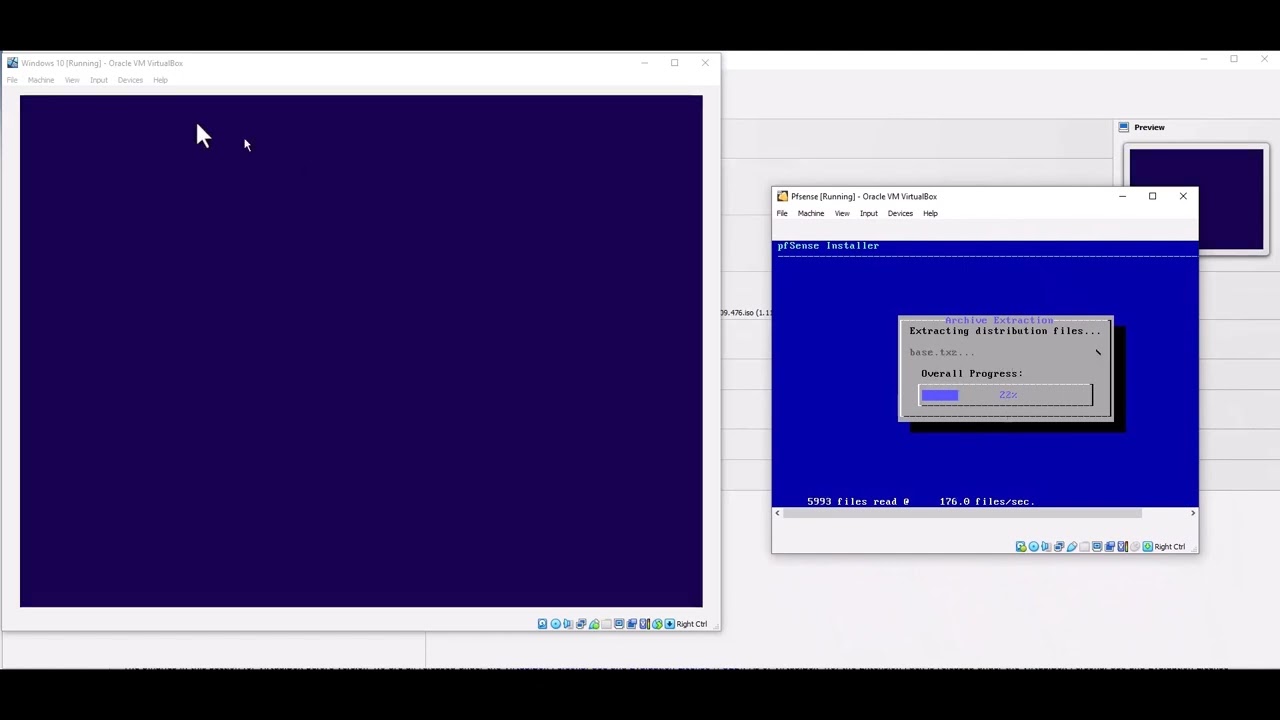Click 'Extracting distribution files...' text
The image size is (1280, 720).
coord(1005,331)
